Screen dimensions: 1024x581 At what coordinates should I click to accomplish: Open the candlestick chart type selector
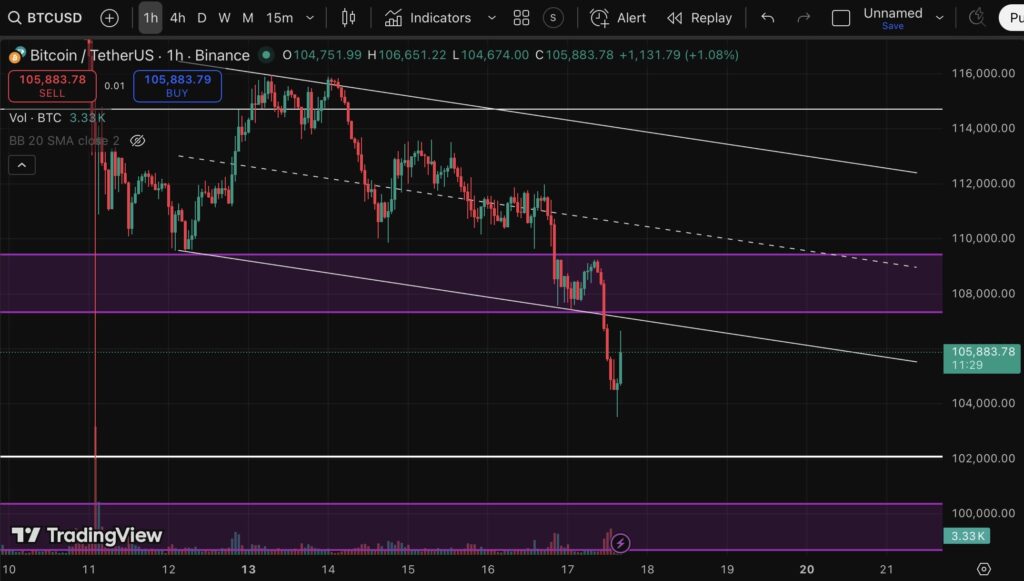(348, 18)
